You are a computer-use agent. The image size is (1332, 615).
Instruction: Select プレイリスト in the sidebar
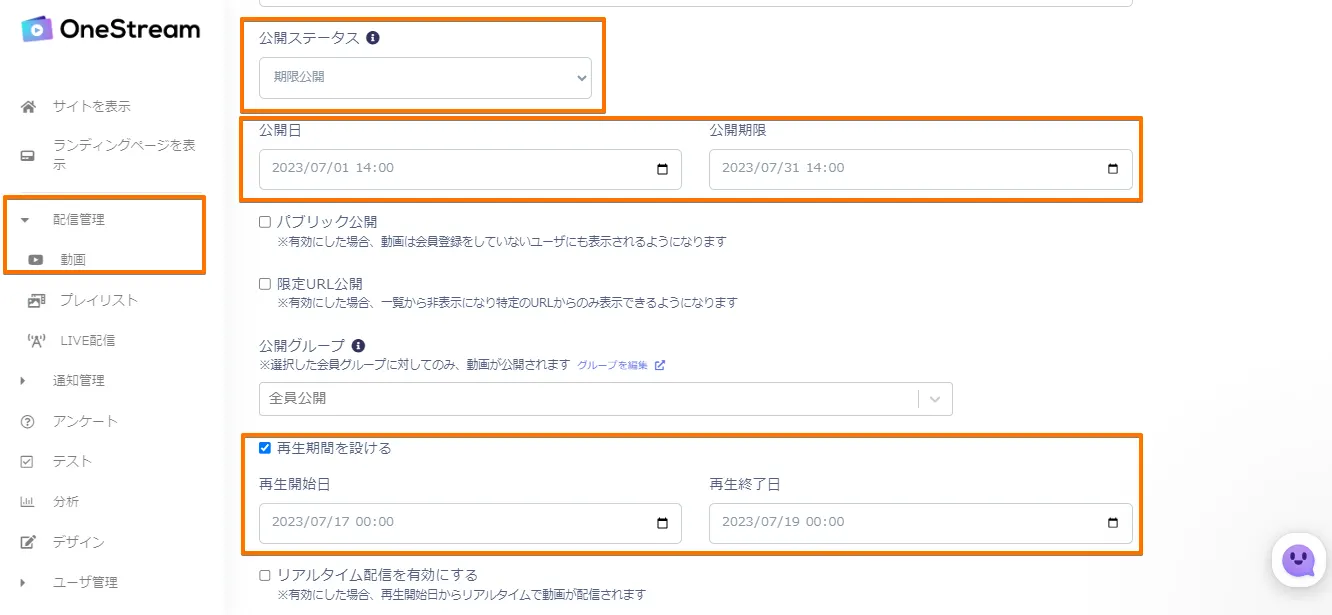coord(99,300)
